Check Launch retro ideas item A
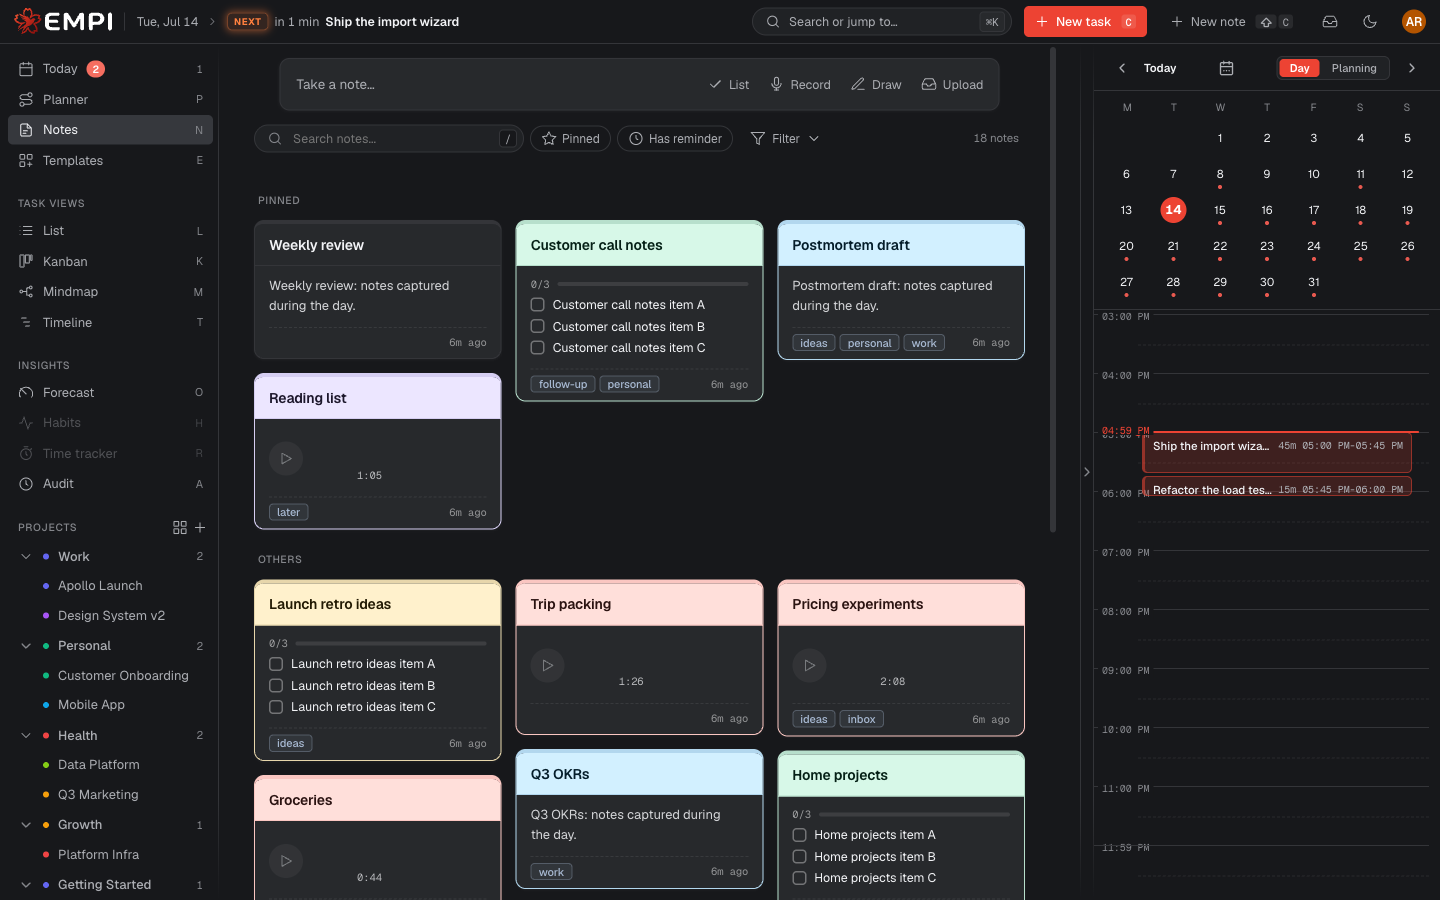This screenshot has width=1440, height=900. (276, 664)
